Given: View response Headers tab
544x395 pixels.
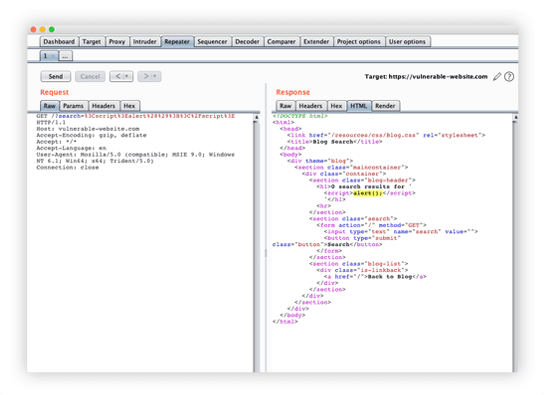Looking at the screenshot, I should pos(311,106).
